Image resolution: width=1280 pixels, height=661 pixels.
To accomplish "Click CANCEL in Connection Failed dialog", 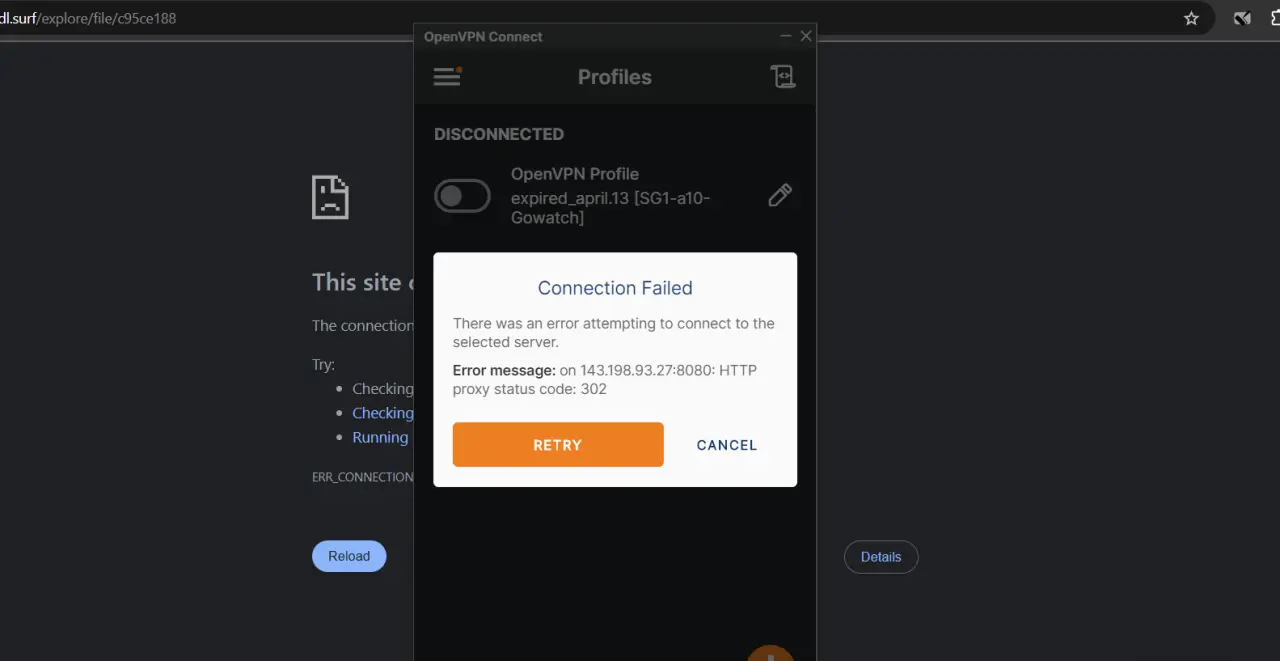I will click(x=727, y=445).
